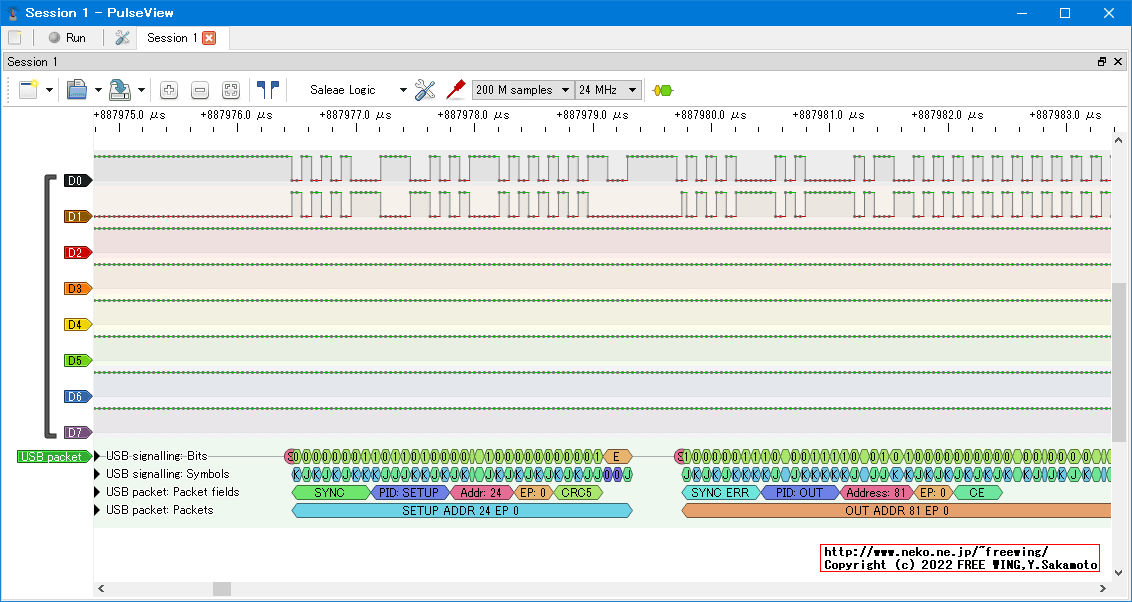Screen dimensions: 1132x602
Task: Toggle the cursors display
Action: 267,90
